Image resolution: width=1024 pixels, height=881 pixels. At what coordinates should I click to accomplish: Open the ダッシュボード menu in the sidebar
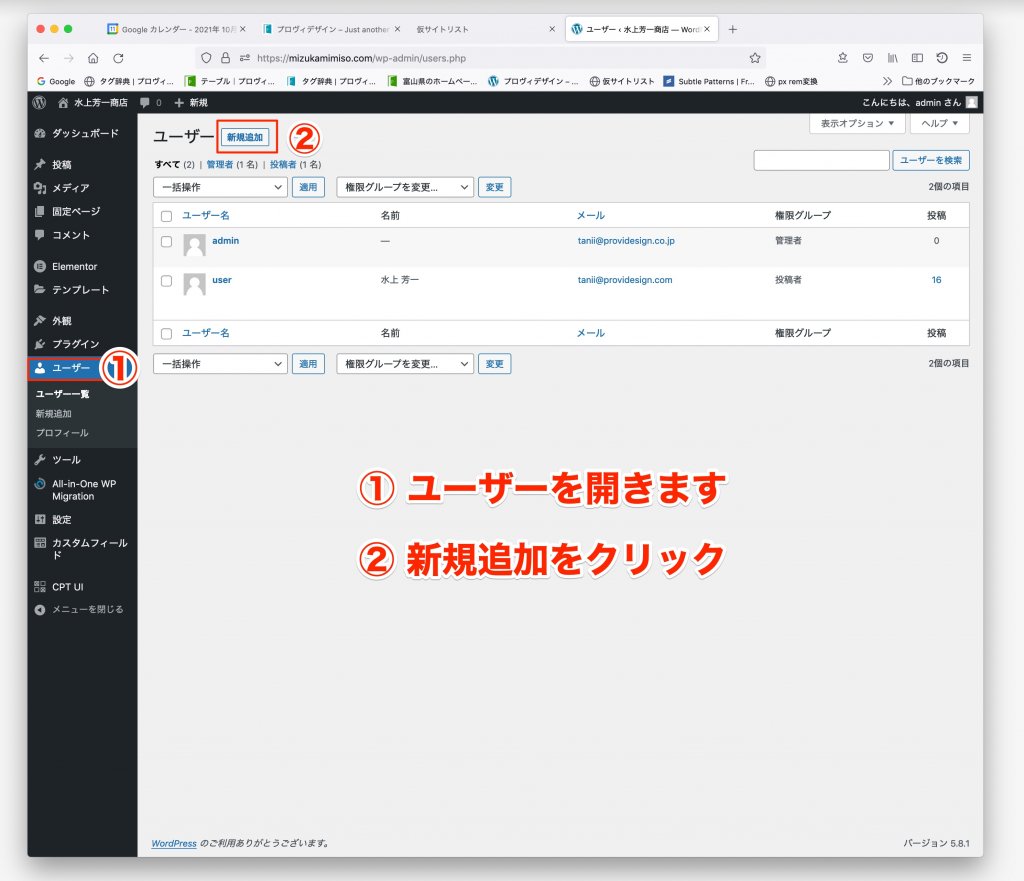pyautogui.click(x=84, y=133)
